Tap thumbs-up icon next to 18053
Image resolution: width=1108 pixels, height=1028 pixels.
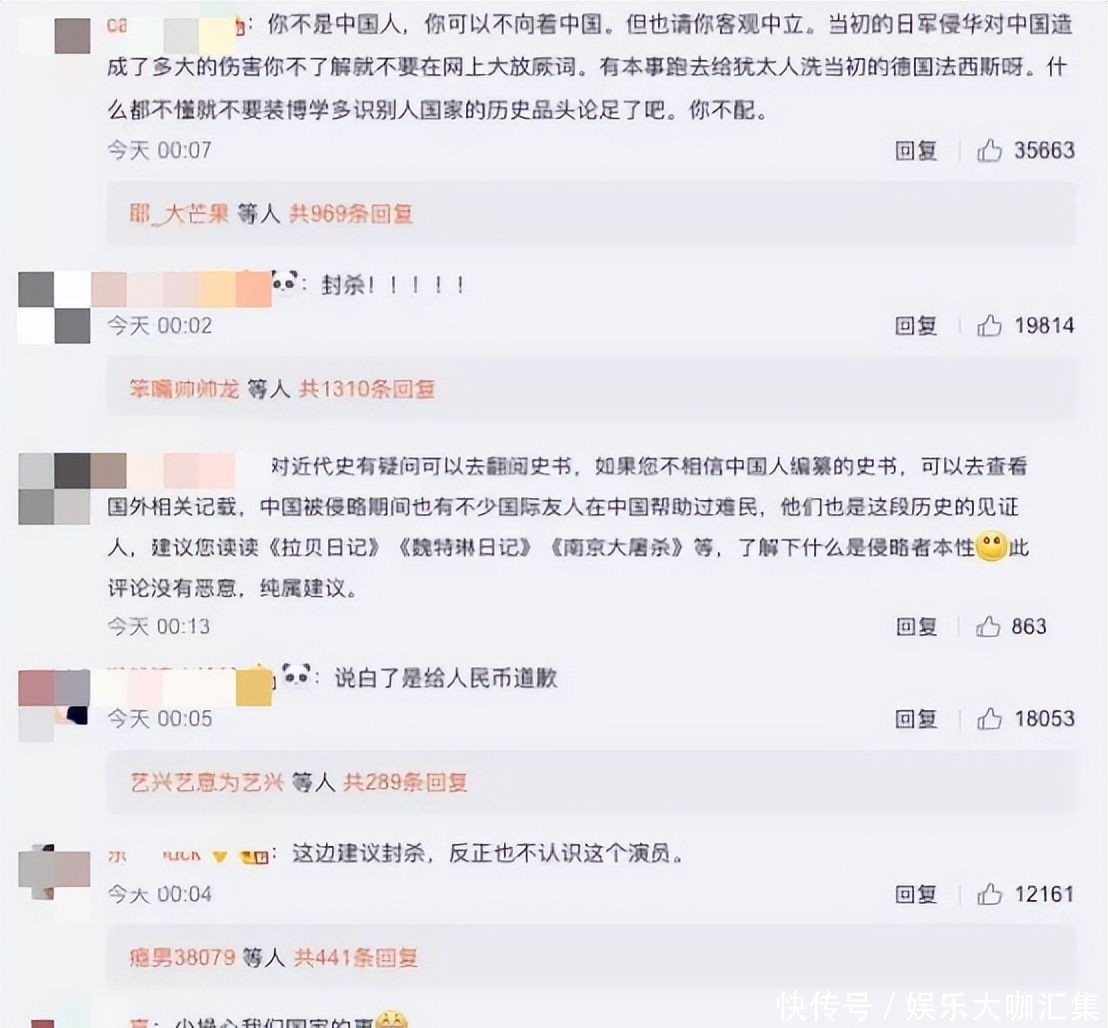[989, 719]
